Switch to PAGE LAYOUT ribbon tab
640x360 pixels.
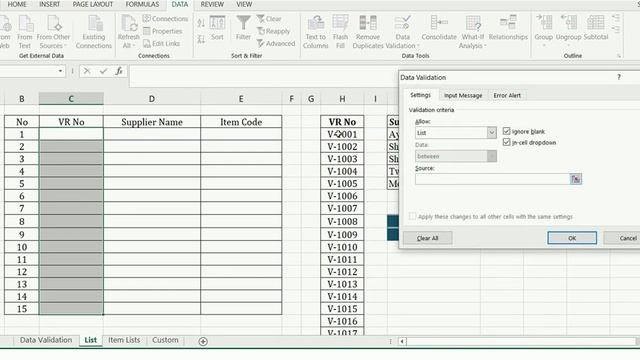click(x=93, y=4)
